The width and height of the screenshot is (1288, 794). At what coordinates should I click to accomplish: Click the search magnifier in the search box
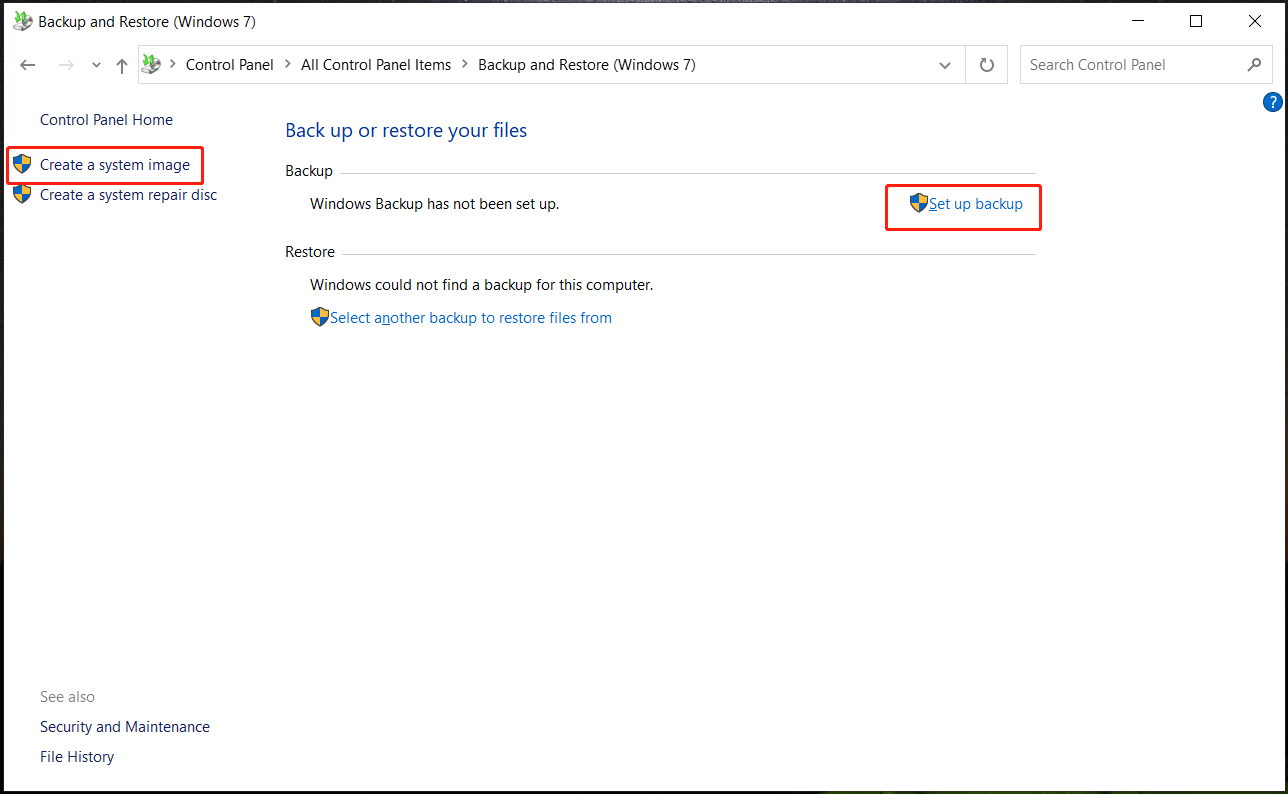click(x=1255, y=64)
